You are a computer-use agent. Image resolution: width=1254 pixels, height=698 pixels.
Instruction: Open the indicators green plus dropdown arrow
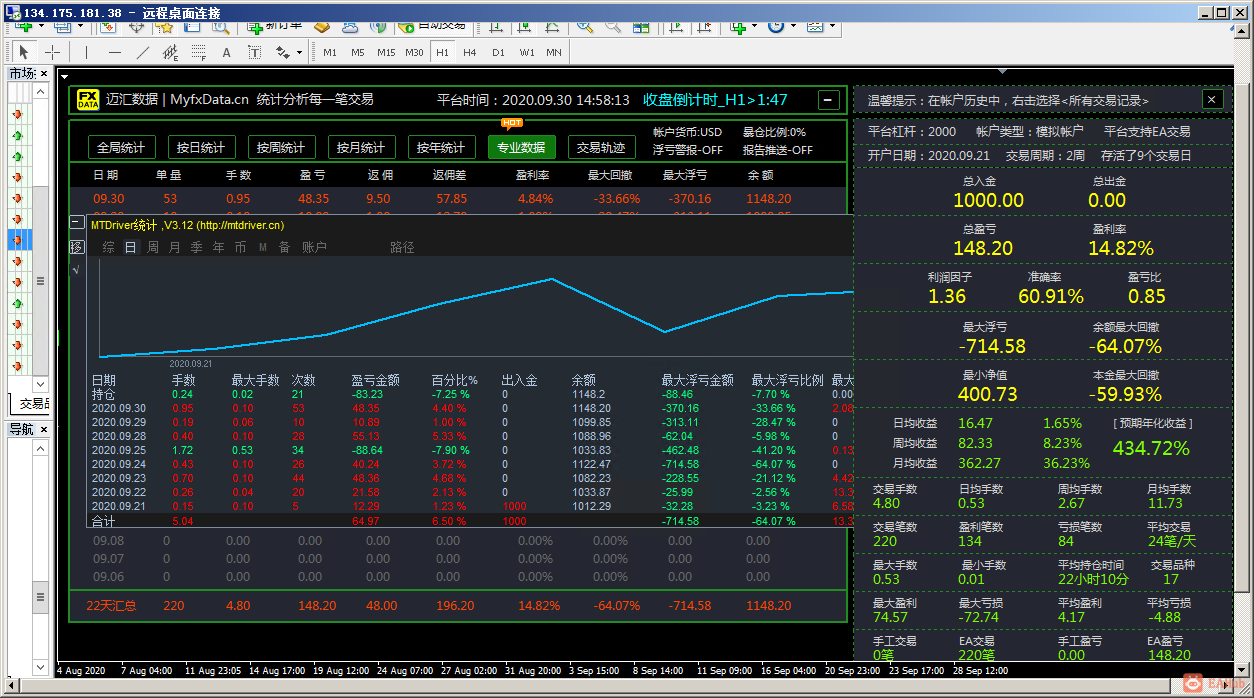tap(754, 26)
